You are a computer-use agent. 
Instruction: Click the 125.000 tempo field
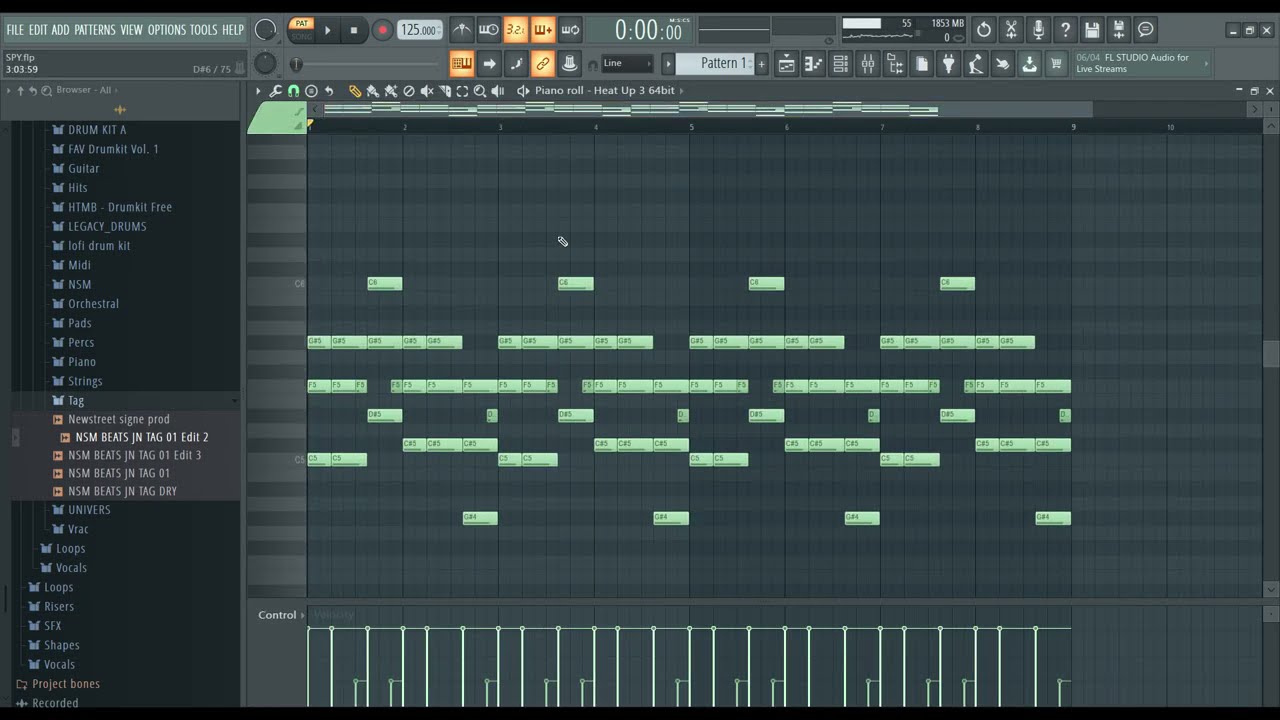419,30
